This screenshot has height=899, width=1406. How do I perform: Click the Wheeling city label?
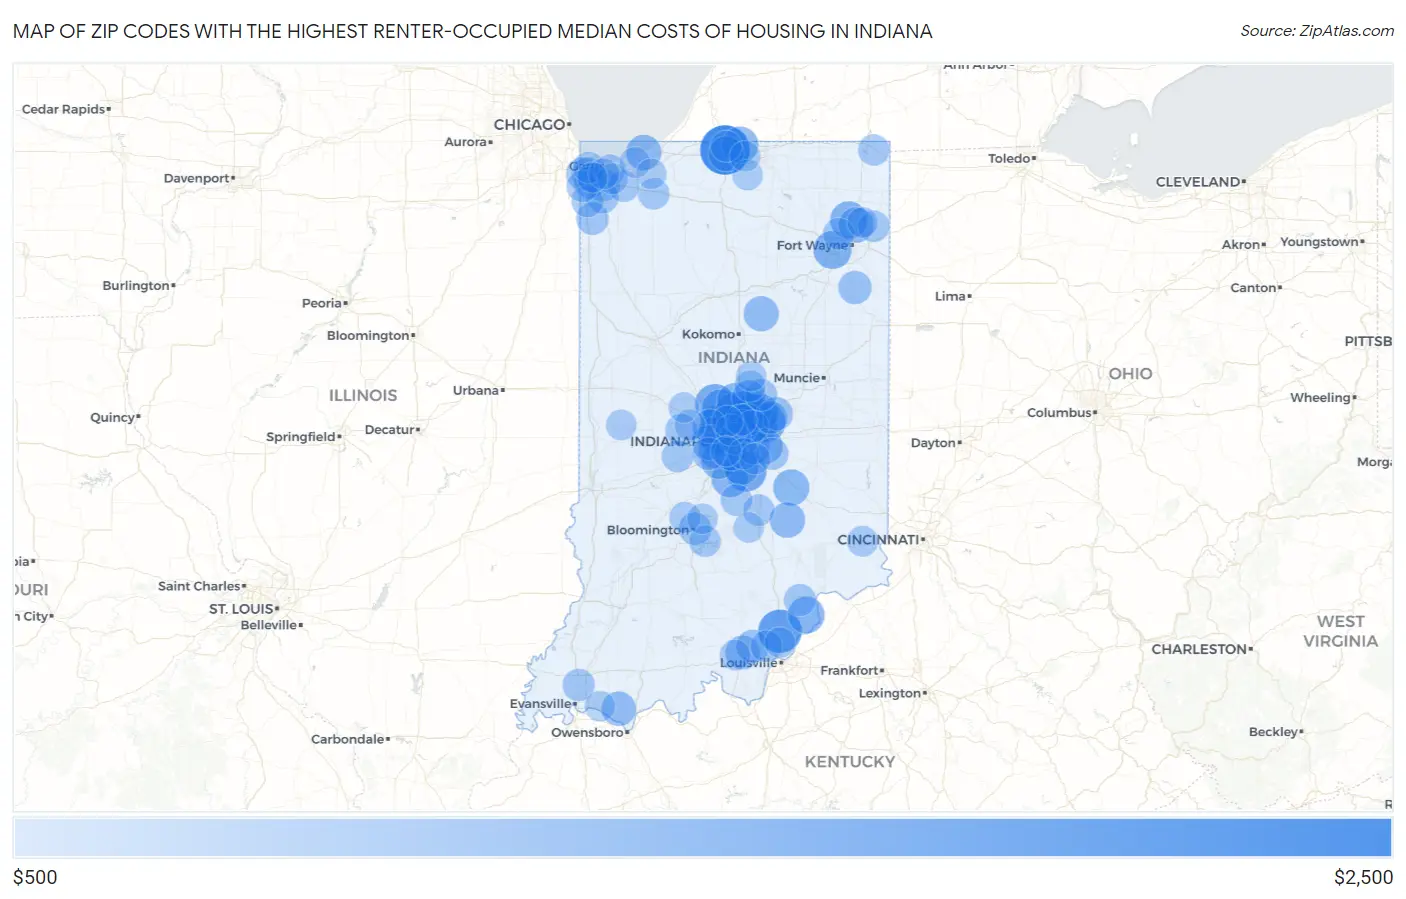(1320, 398)
